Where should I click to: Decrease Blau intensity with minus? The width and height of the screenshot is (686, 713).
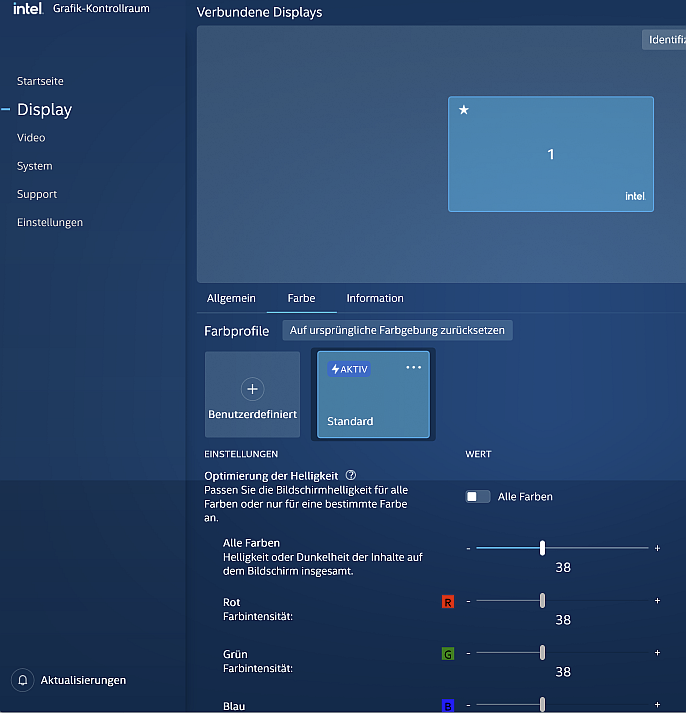468,705
